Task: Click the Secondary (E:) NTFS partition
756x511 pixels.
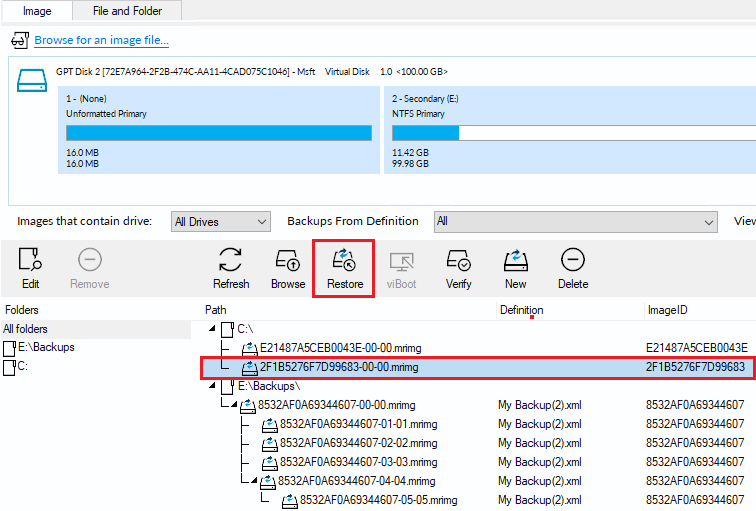Action: (x=566, y=132)
